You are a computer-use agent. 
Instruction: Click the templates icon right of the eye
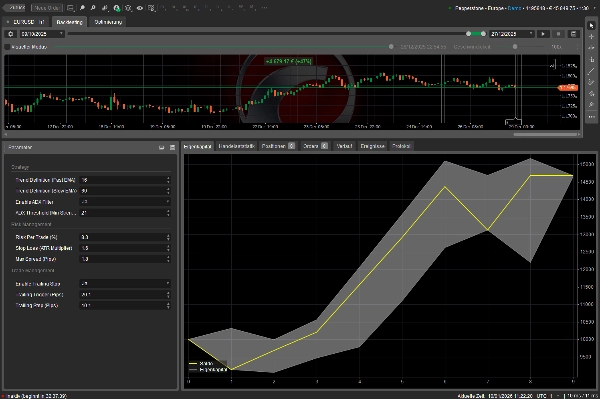click(x=152, y=8)
